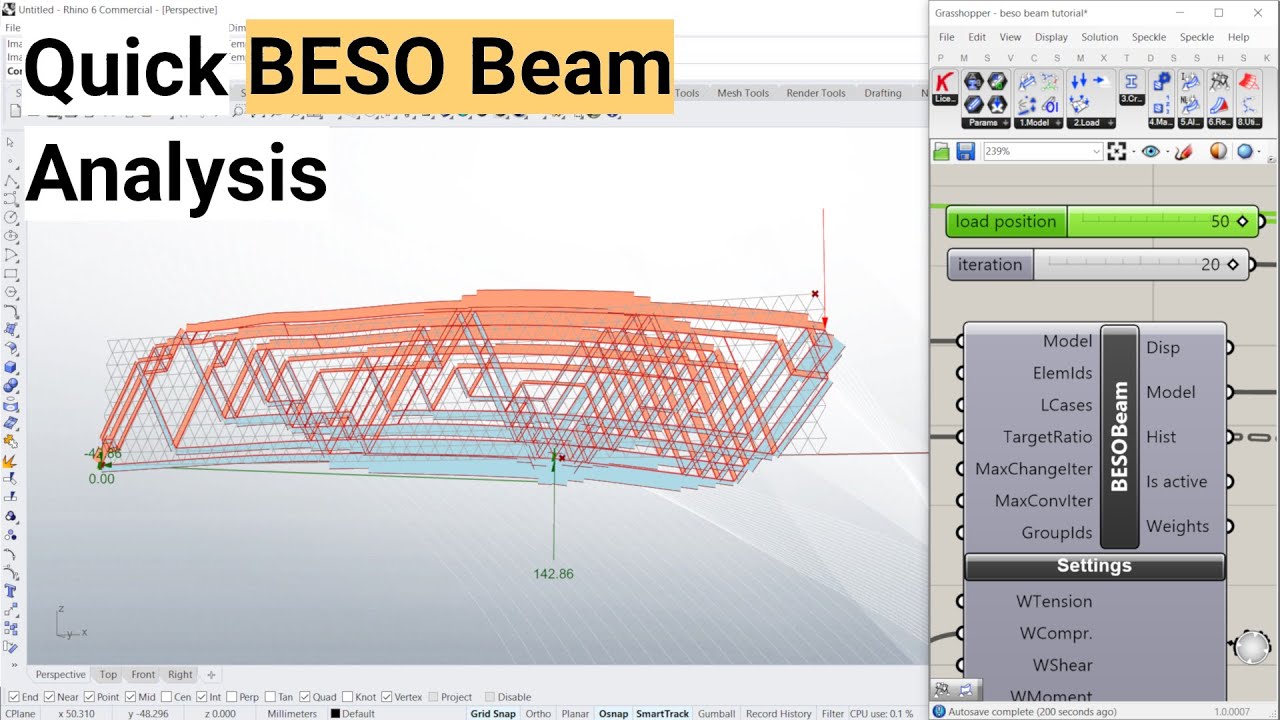The width and height of the screenshot is (1280, 720).
Task: Click the red mesh icon in 8.Uti panel
Action: coord(1248,81)
